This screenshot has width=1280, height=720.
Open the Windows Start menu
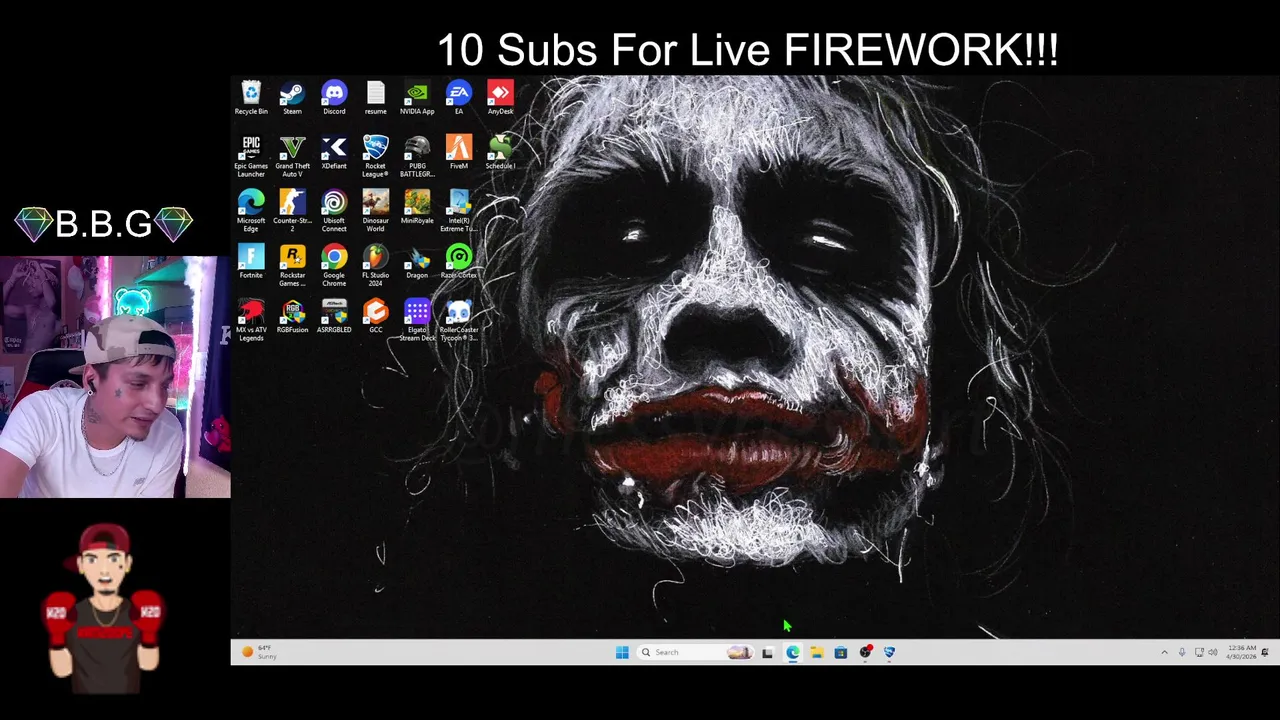click(x=622, y=652)
